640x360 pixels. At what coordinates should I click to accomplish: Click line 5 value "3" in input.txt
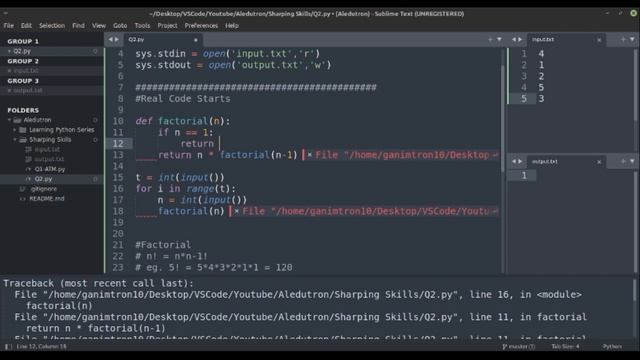pyautogui.click(x=541, y=99)
